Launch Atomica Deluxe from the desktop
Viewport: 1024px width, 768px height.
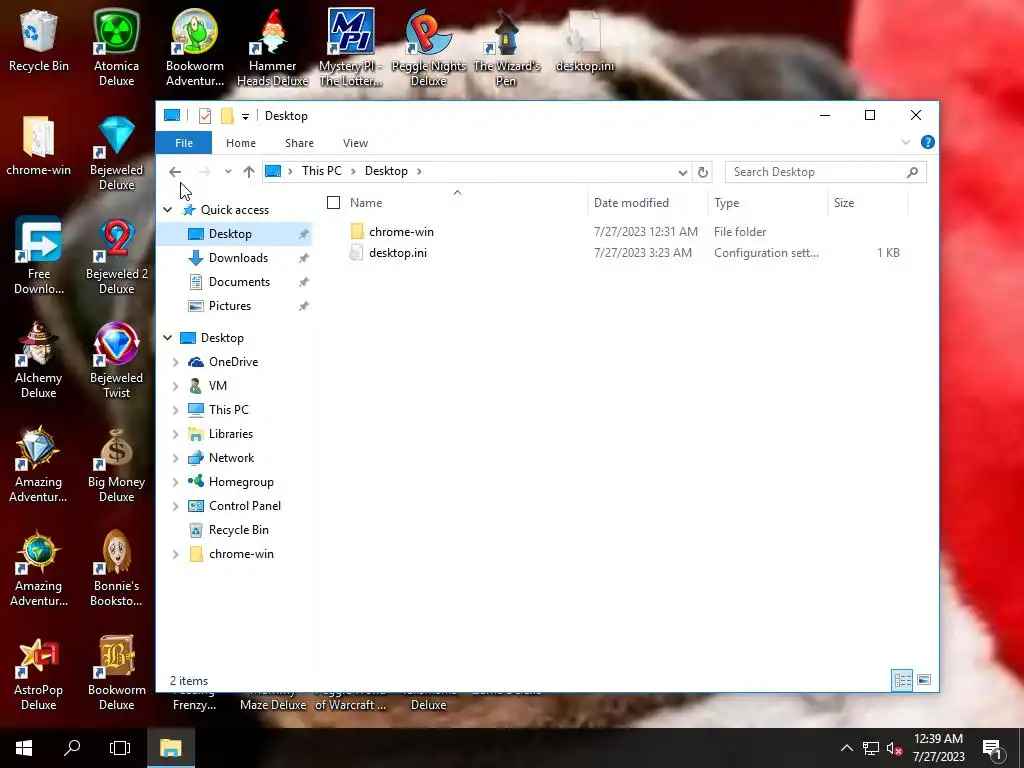(x=116, y=48)
